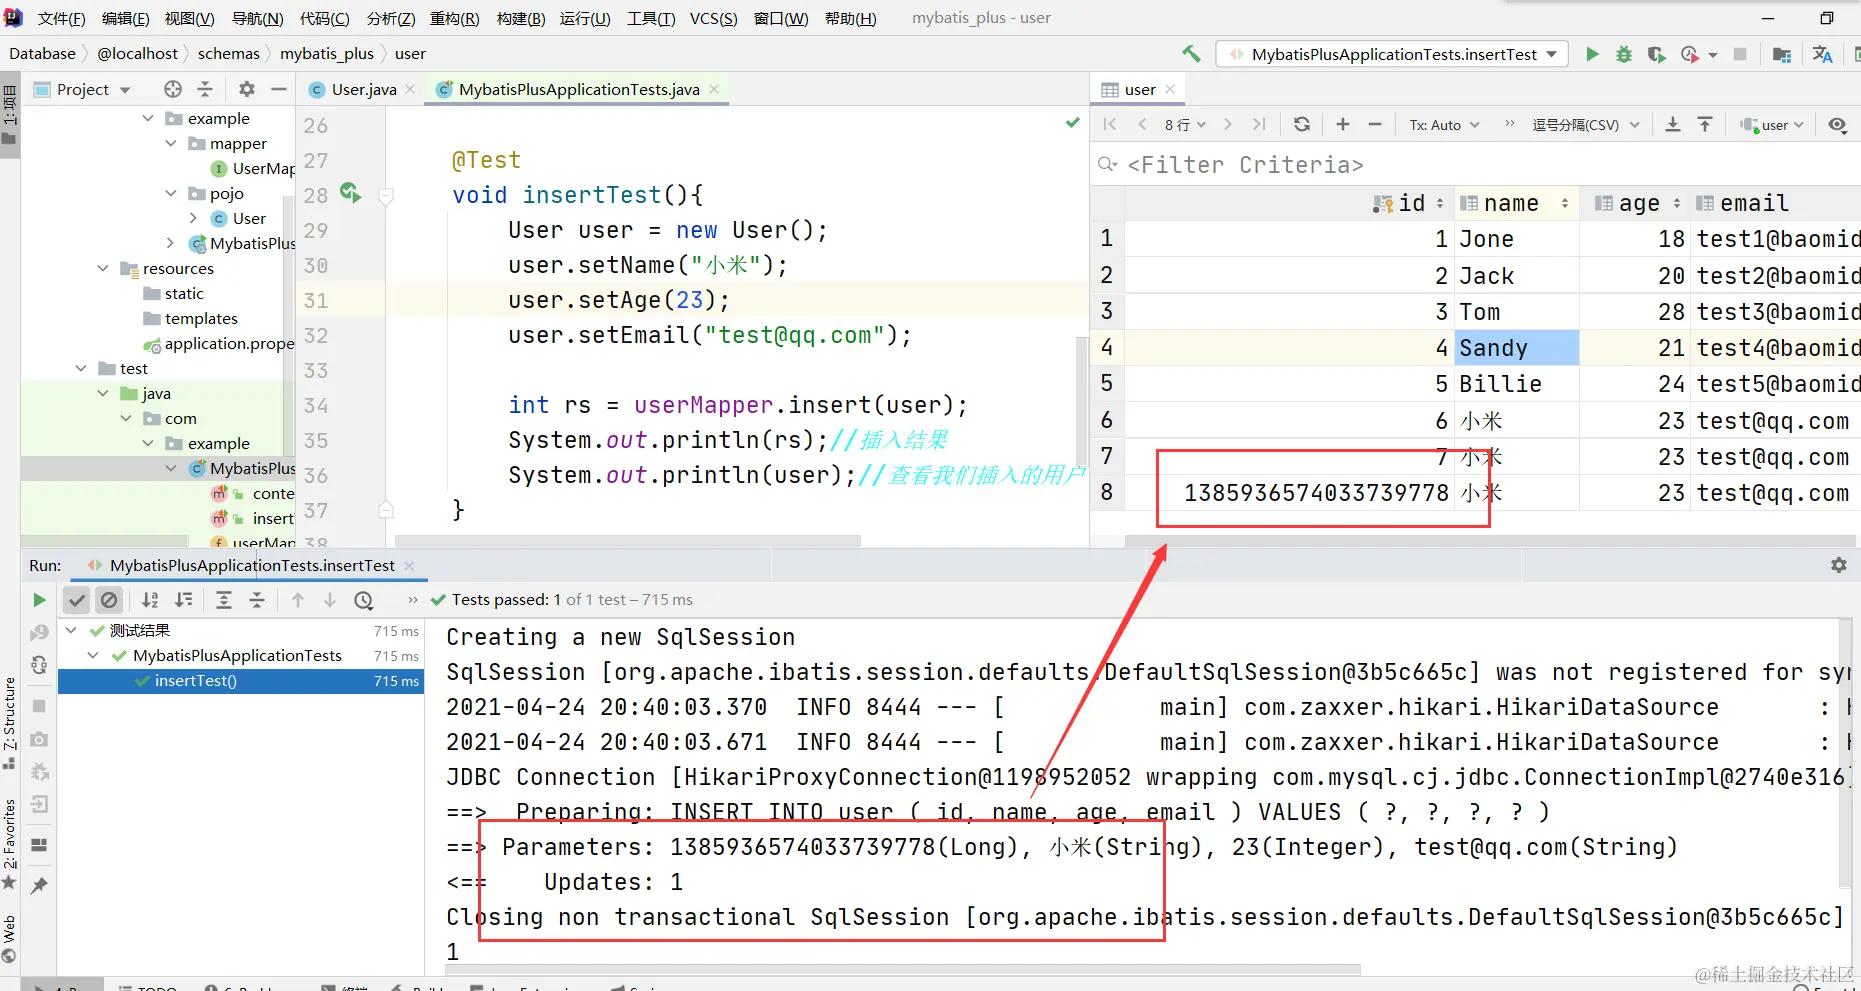1861x991 pixels.
Task: Select the user database table tab
Action: tap(1139, 89)
